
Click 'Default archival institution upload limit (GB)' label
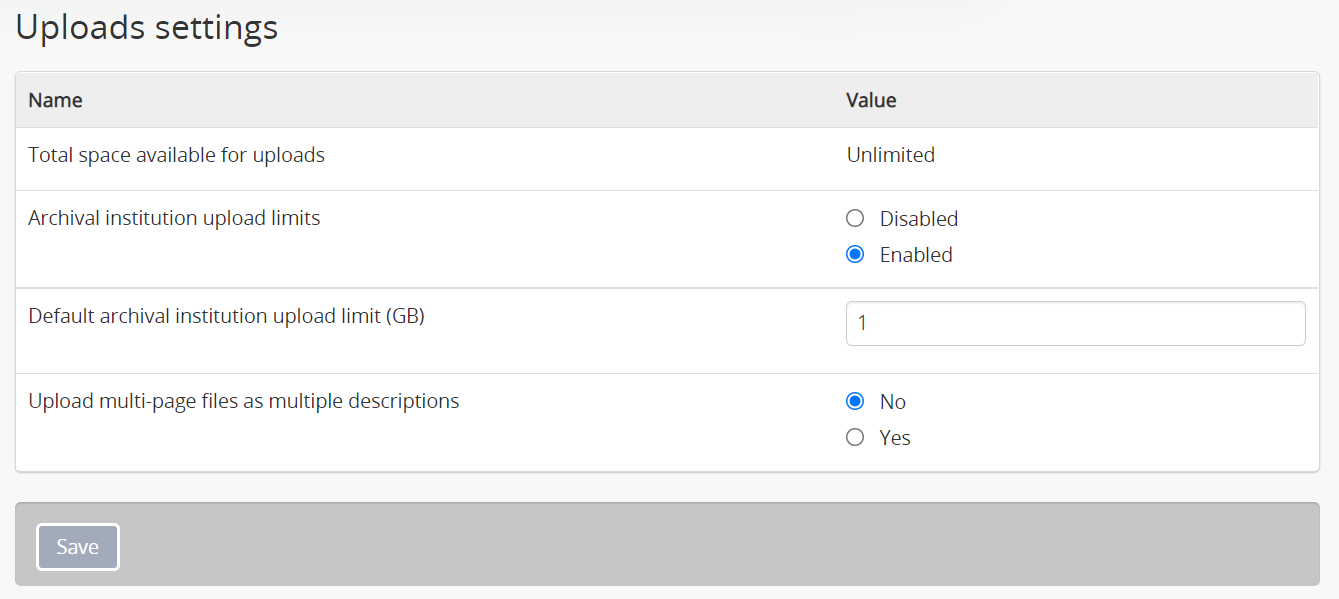[x=227, y=316]
